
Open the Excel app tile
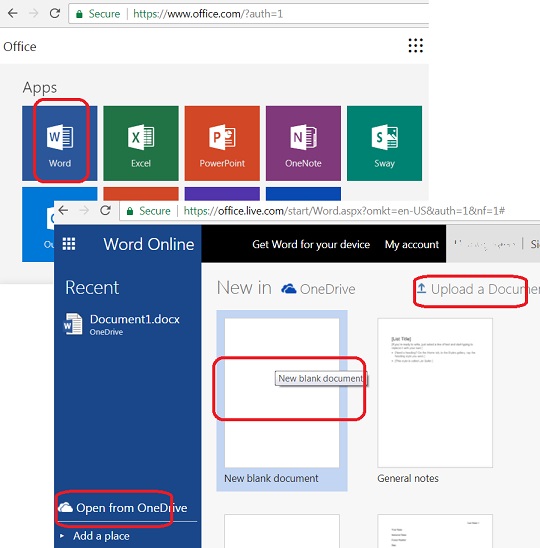pyautogui.click(x=141, y=143)
